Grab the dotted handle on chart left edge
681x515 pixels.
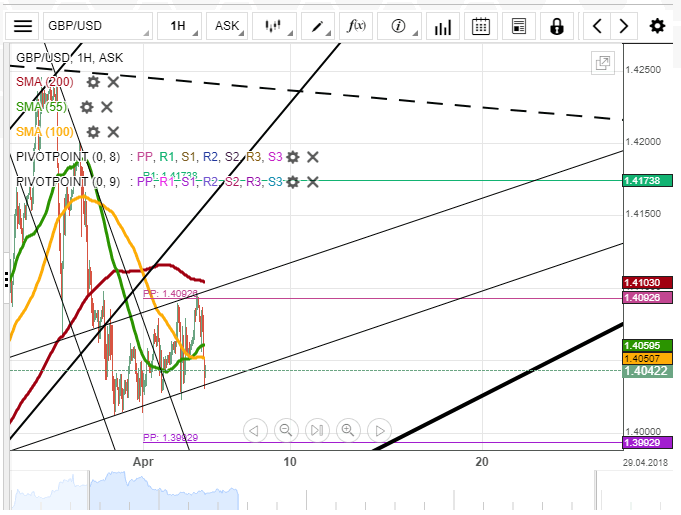[7, 280]
